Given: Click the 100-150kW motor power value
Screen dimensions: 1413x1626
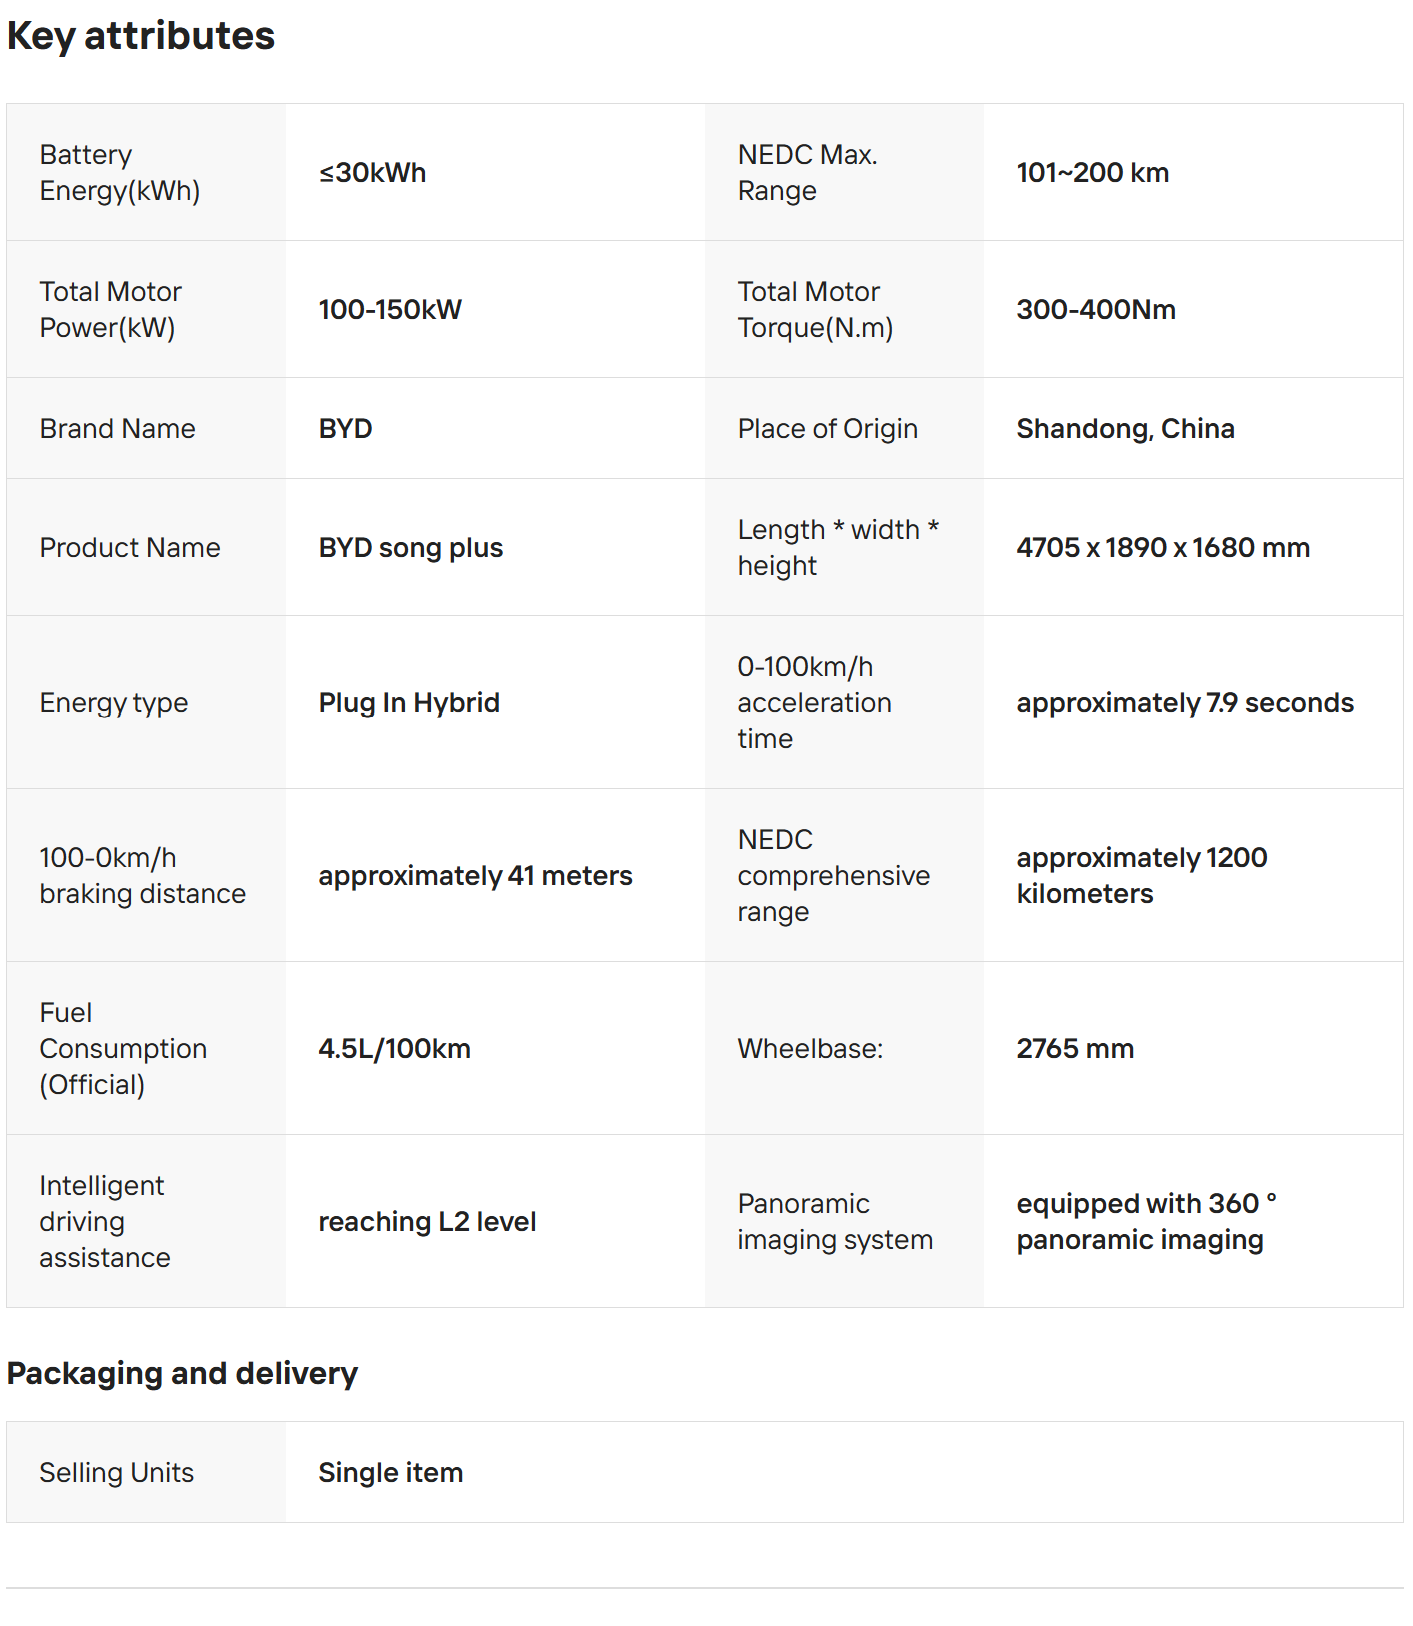Looking at the screenshot, I should 390,310.
